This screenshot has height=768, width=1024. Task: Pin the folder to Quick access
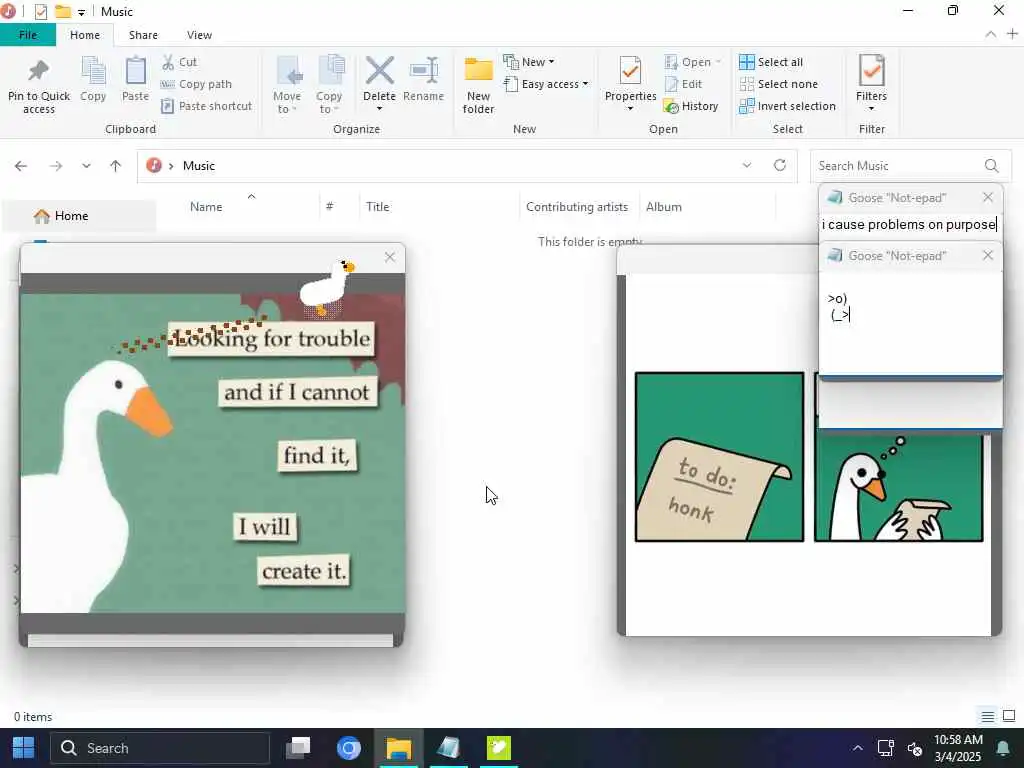pos(39,86)
